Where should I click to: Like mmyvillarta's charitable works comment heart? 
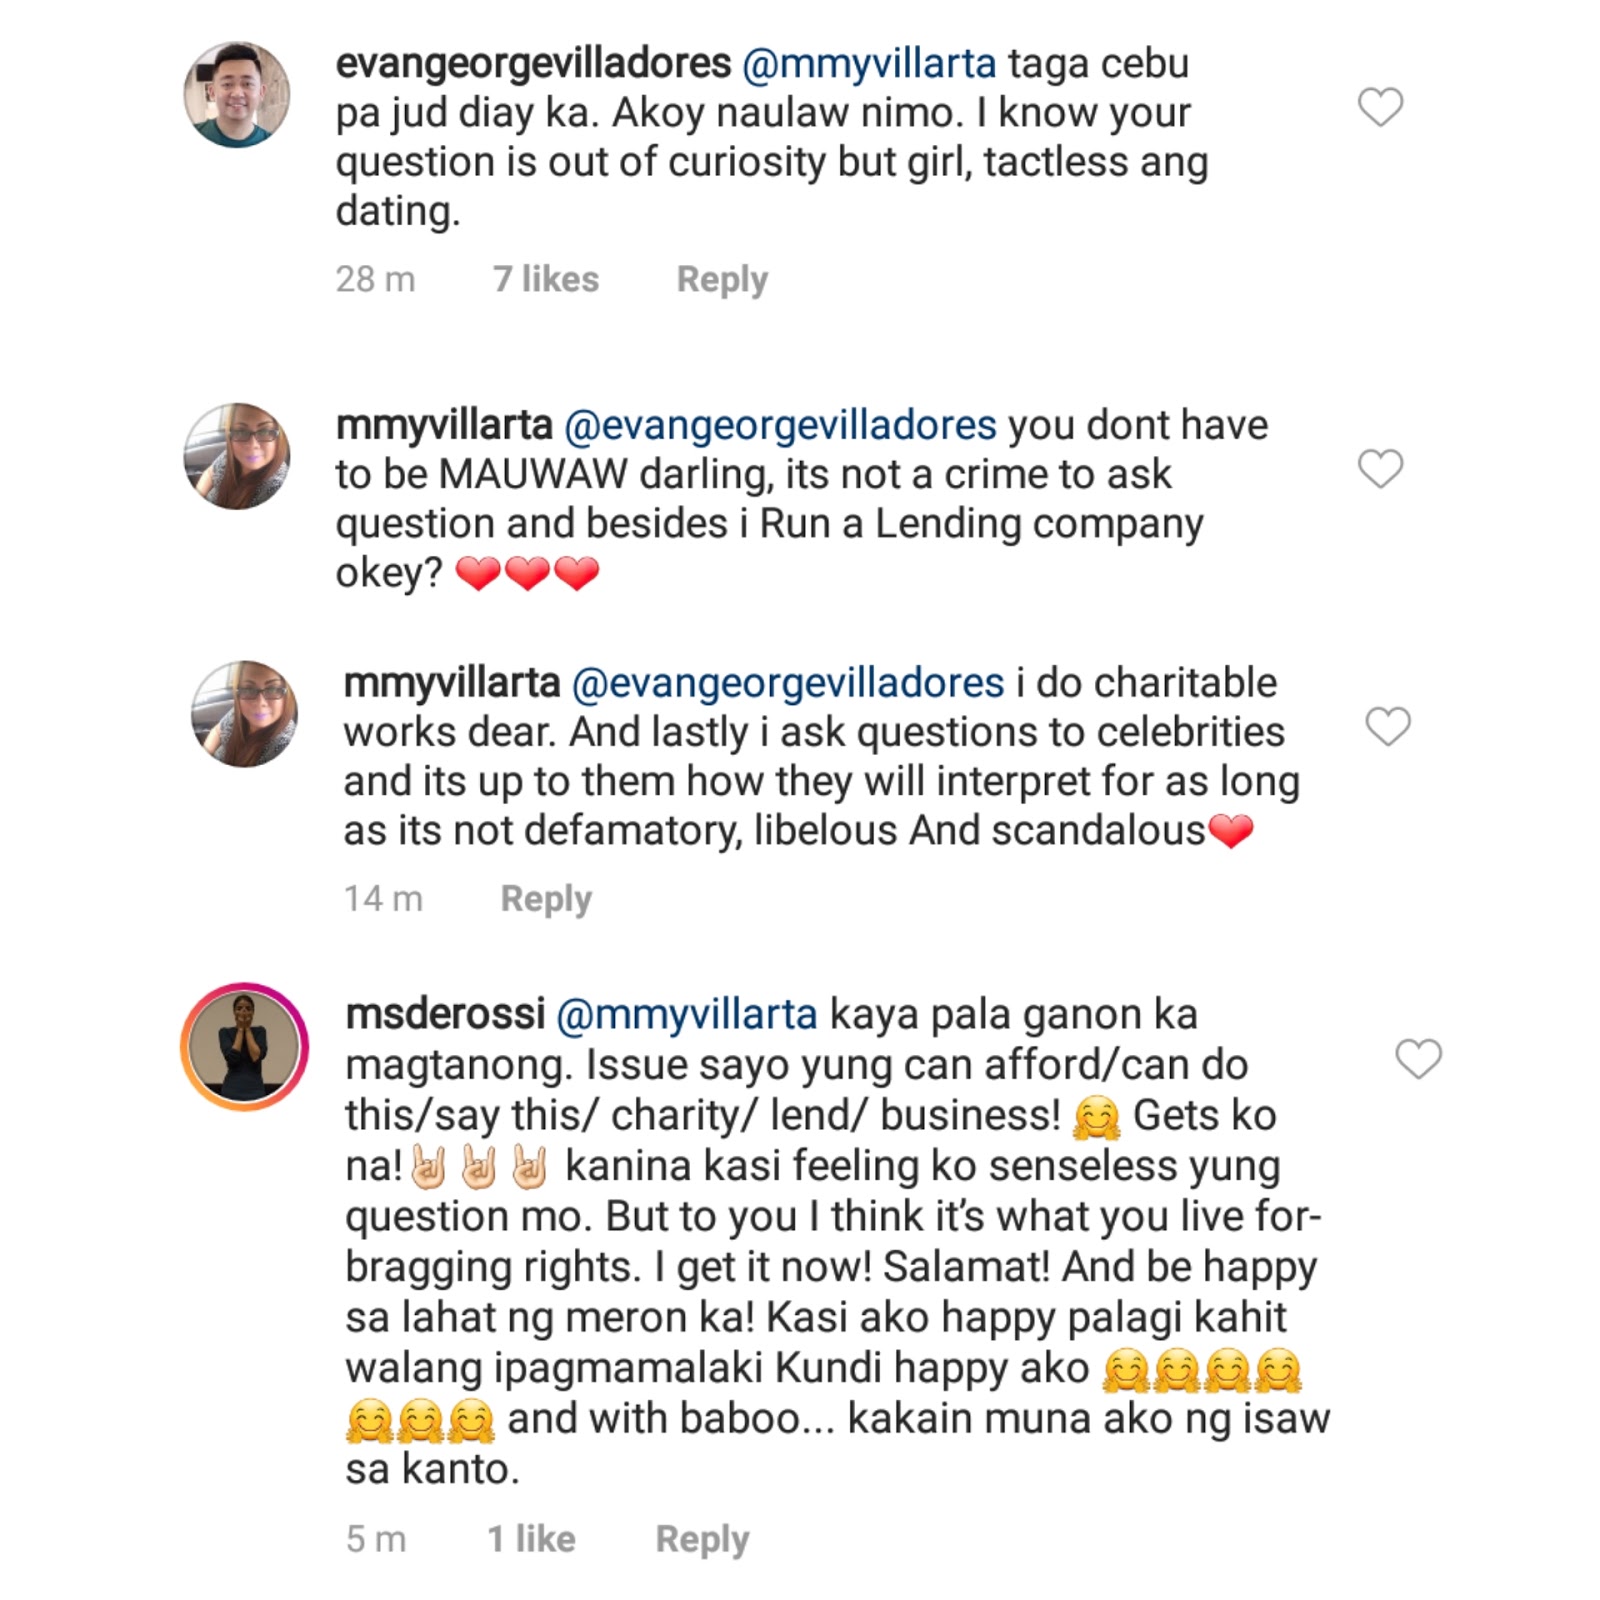(1388, 726)
